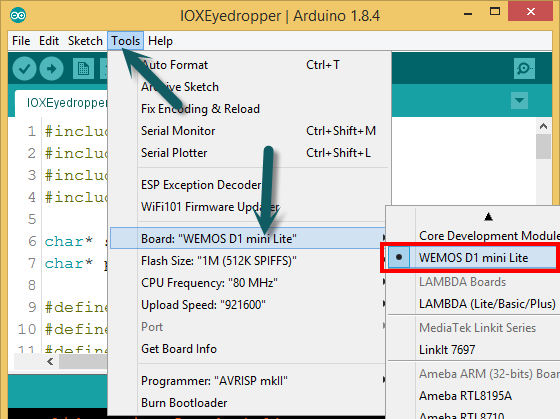Click the #include on line 1
Image resolution: width=560 pixels, height=419 pixels.
(x=76, y=131)
